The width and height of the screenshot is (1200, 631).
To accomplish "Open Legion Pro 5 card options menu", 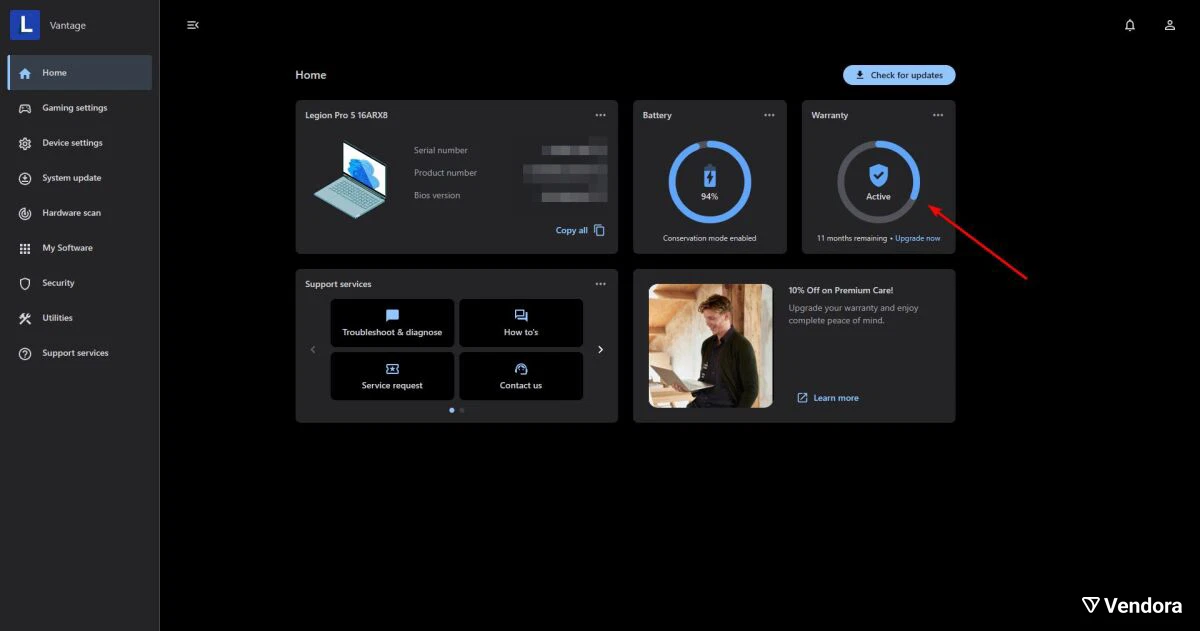I will (x=600, y=115).
